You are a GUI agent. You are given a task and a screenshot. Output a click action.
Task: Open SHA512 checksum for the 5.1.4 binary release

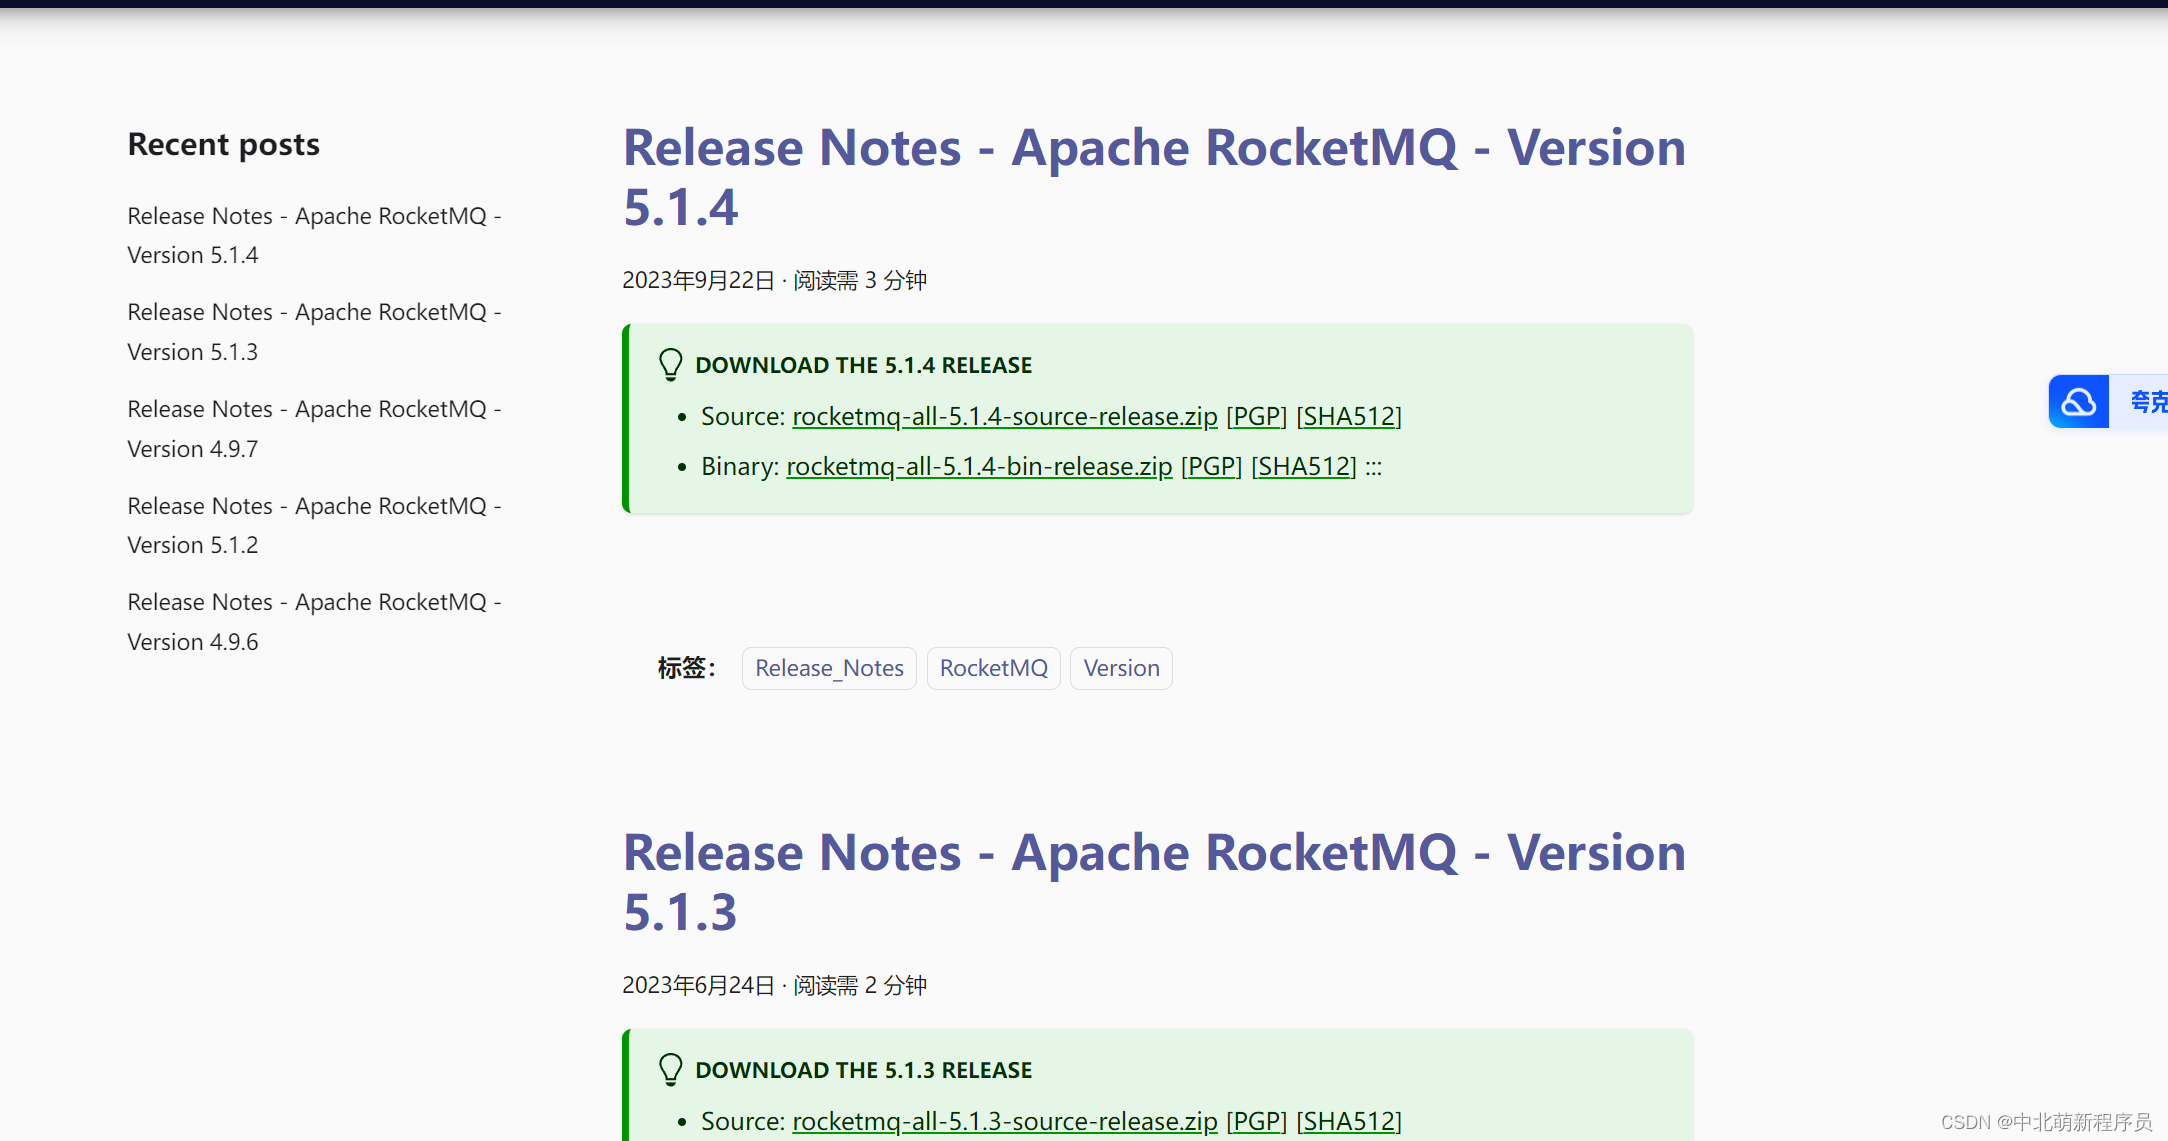pos(1304,466)
